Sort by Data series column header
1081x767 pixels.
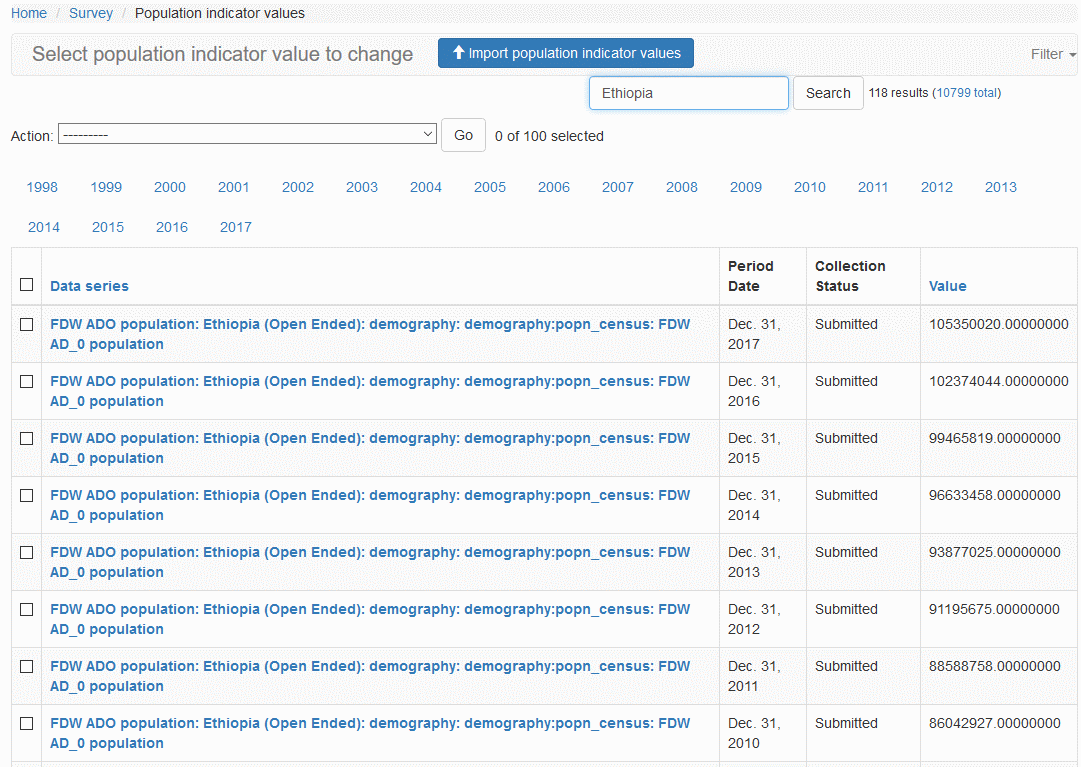click(89, 286)
